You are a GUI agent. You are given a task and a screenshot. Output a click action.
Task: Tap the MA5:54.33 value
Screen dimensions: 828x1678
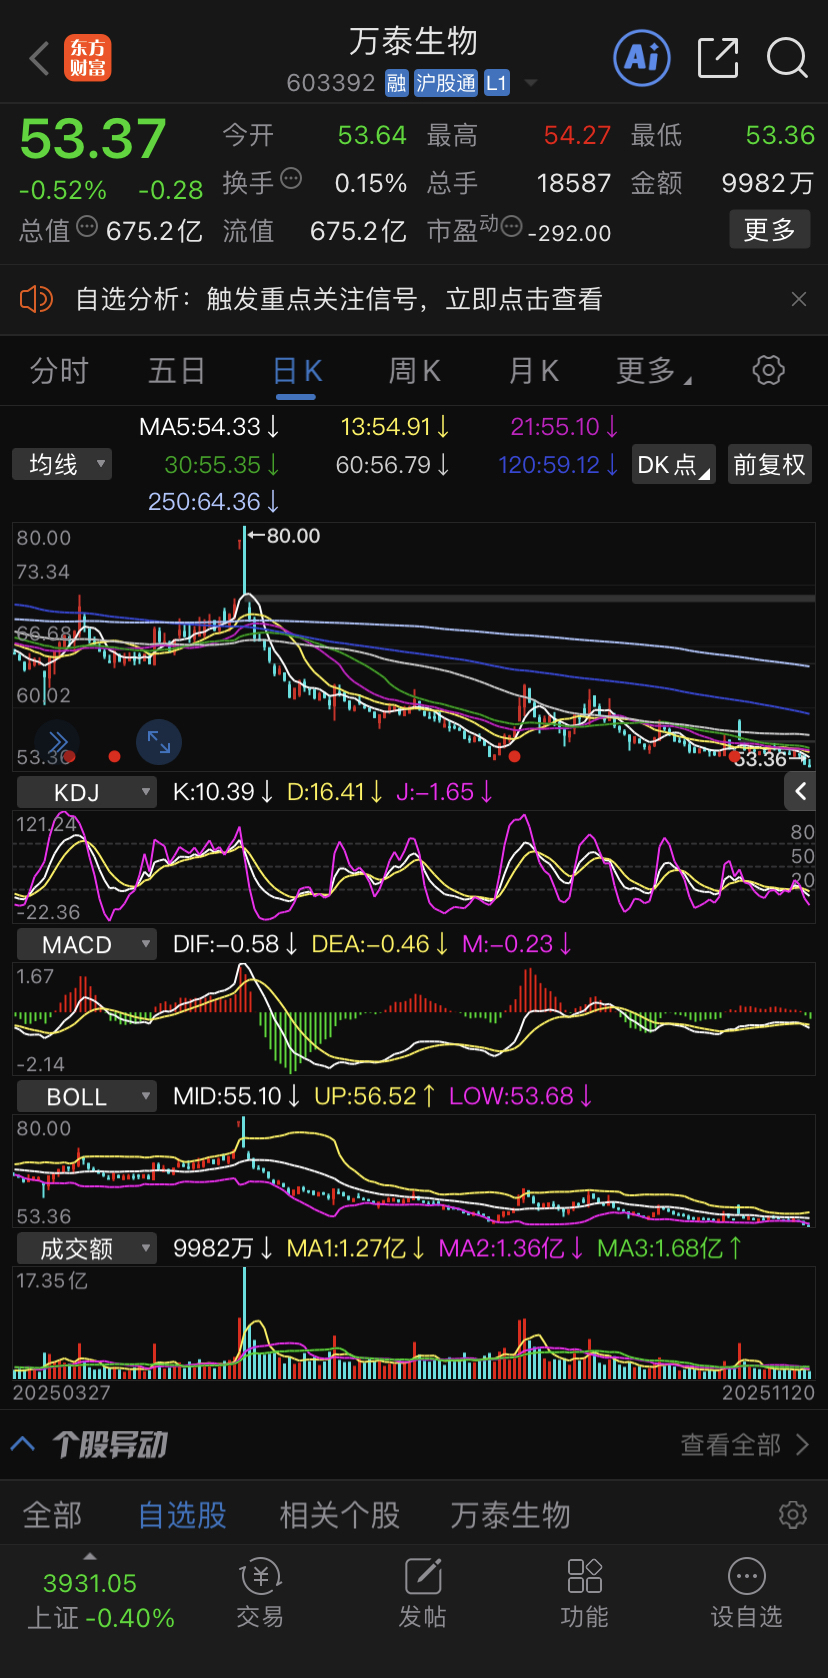209,427
